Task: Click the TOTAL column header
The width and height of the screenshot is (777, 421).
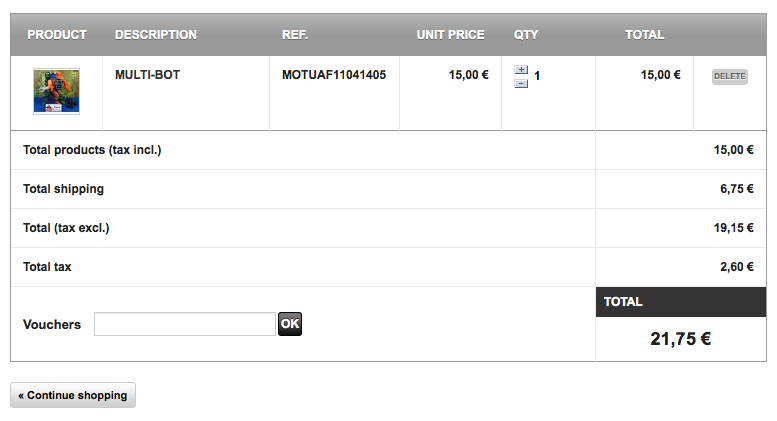Action: pos(644,35)
